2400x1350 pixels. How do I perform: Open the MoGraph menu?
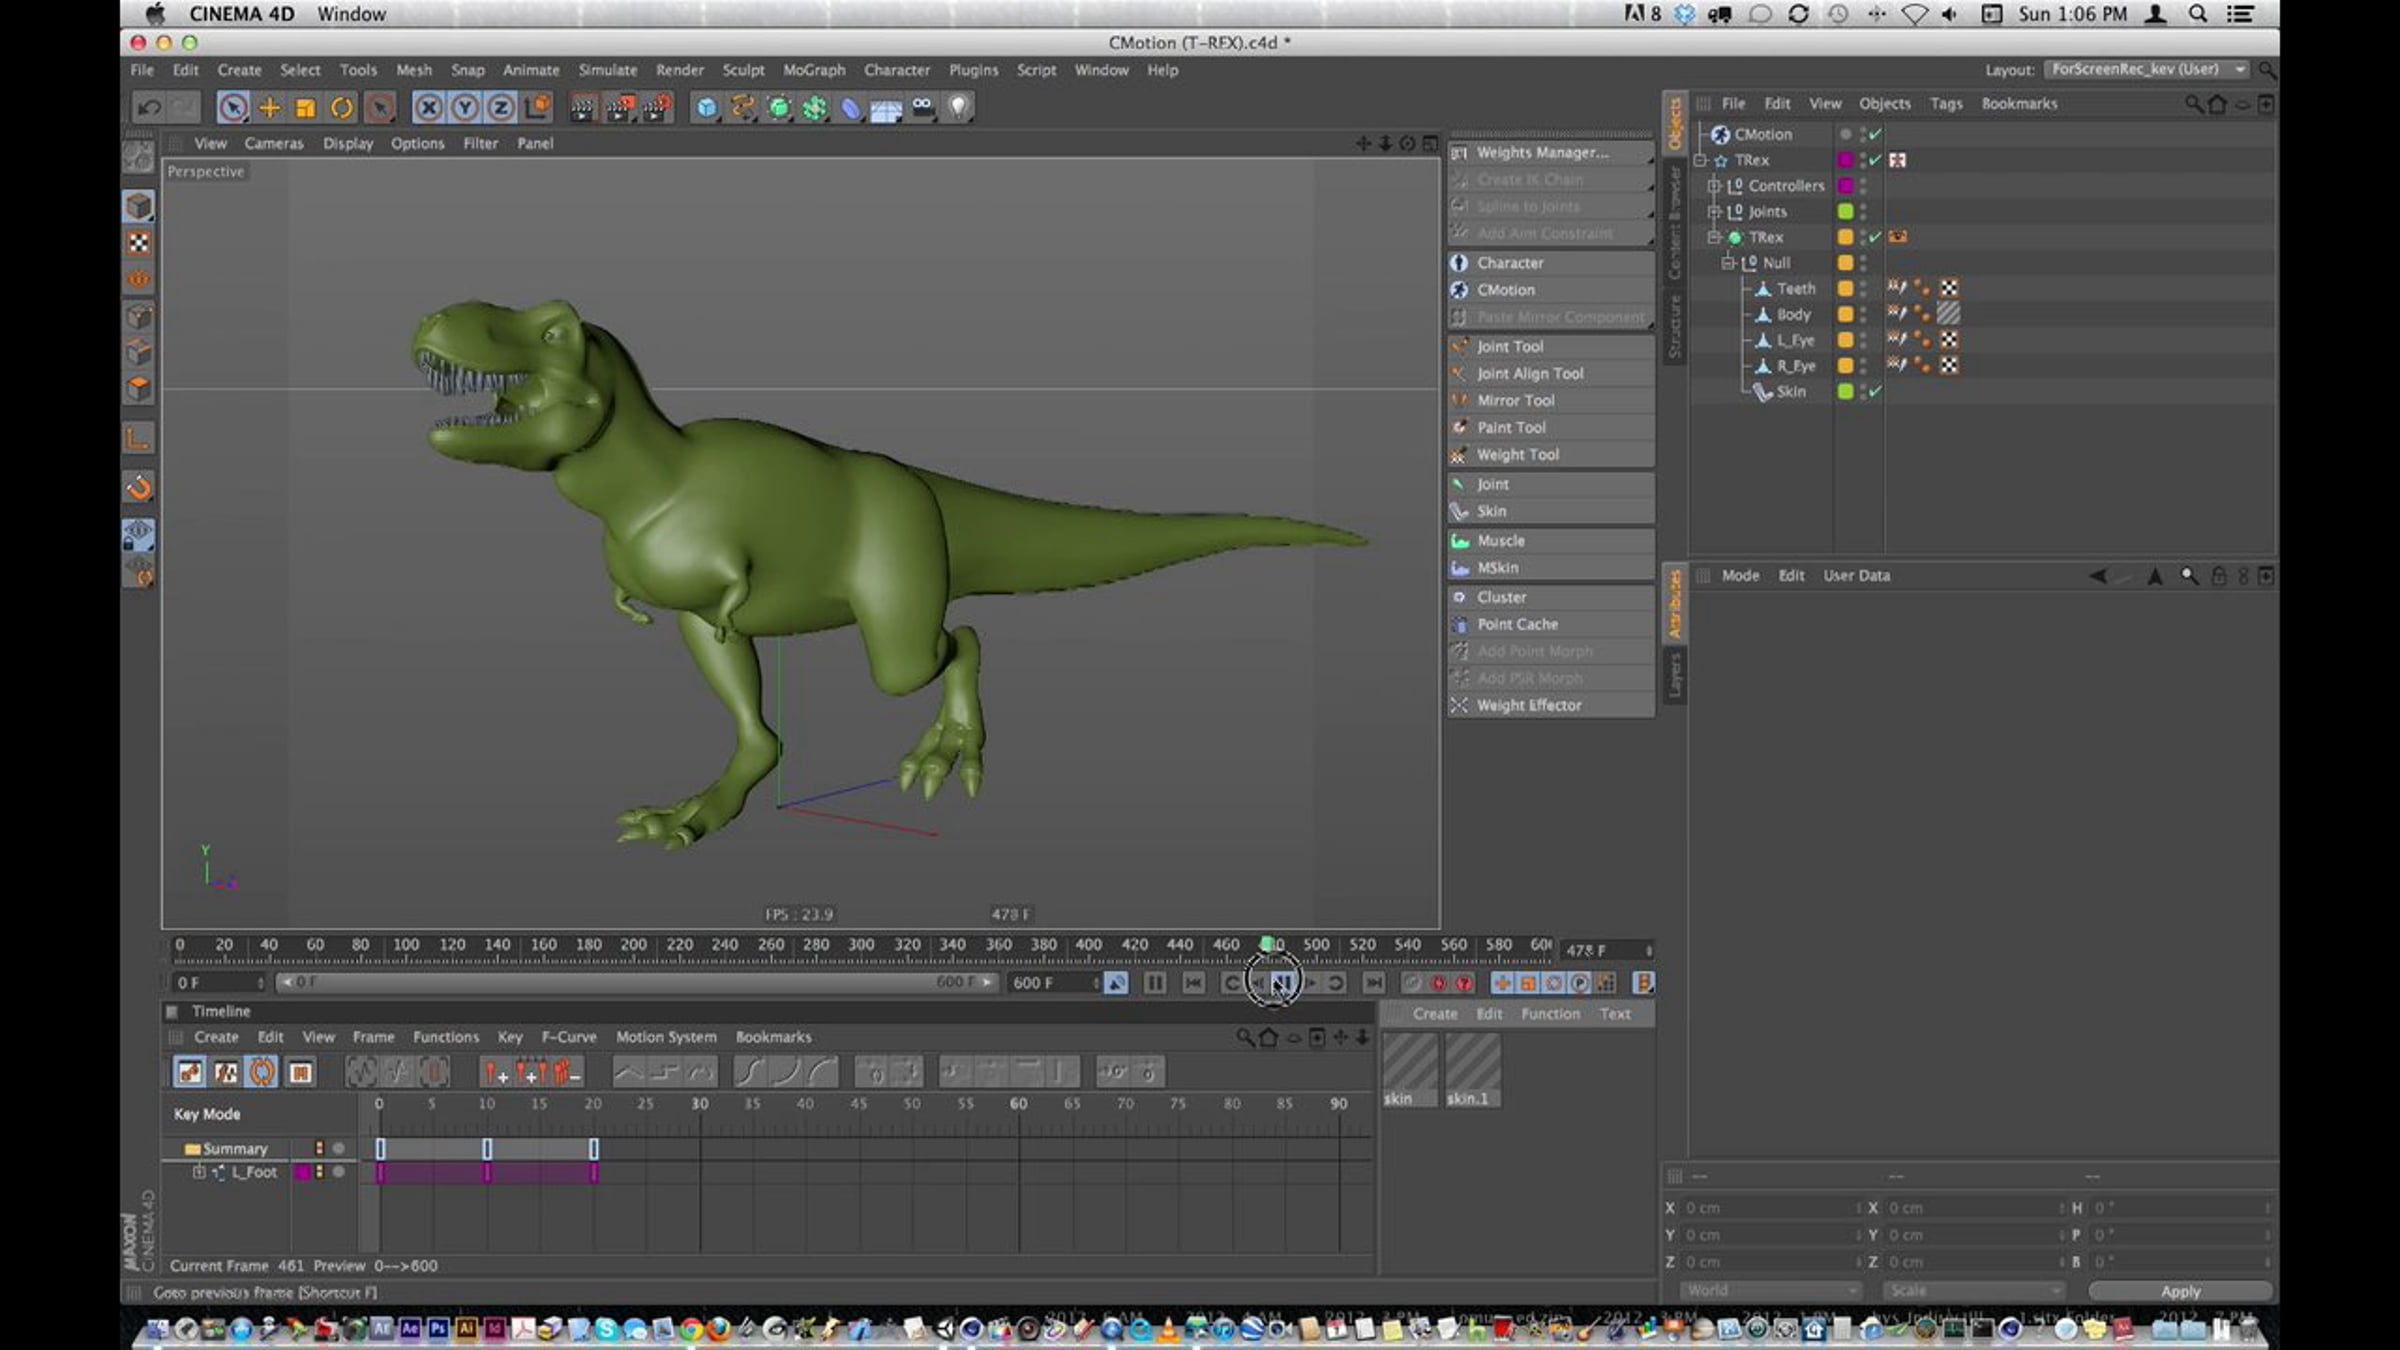coord(814,70)
